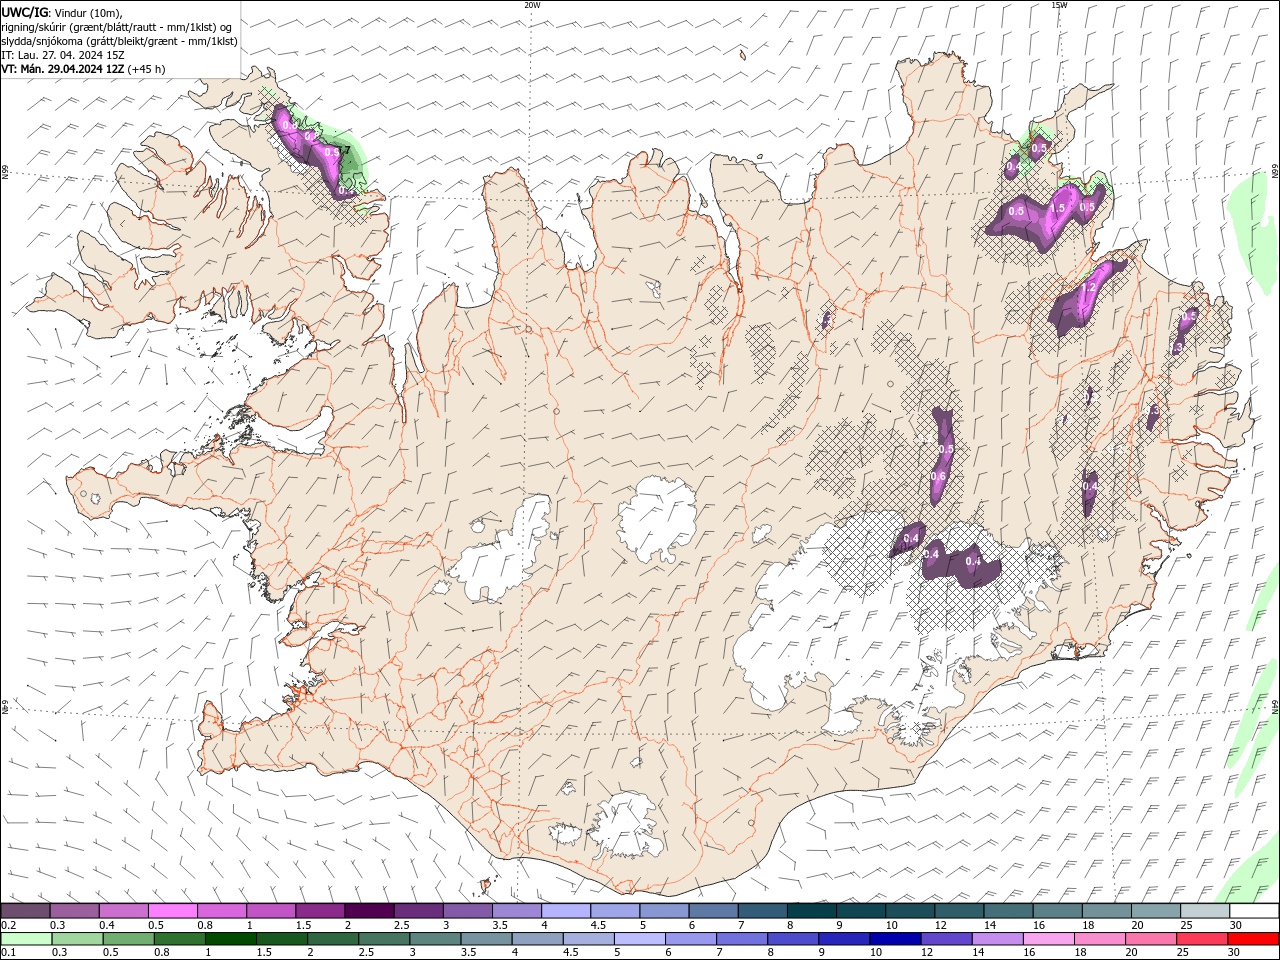This screenshot has width=1280, height=960.
Task: Pick the 10–12 deep blue rain legend swatch
Action: 894,939
